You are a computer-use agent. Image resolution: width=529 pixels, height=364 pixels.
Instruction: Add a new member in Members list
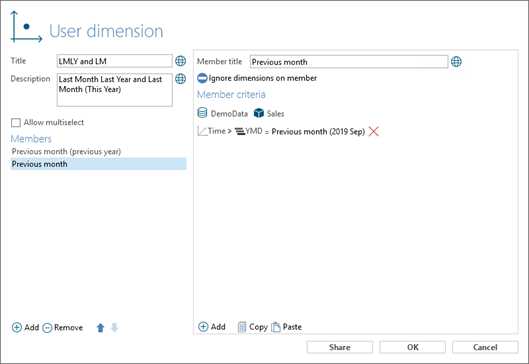click(x=25, y=327)
